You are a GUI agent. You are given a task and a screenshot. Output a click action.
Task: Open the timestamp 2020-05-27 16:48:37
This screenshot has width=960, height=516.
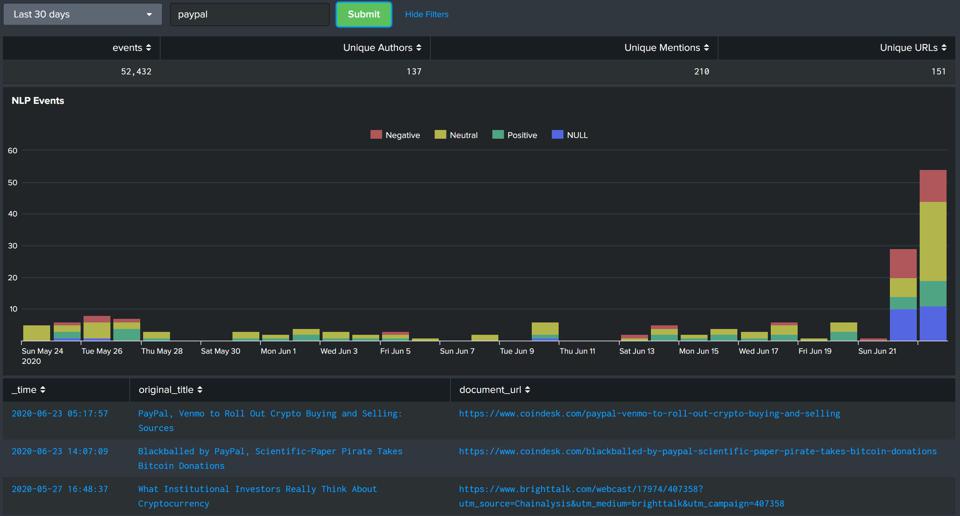[60, 489]
